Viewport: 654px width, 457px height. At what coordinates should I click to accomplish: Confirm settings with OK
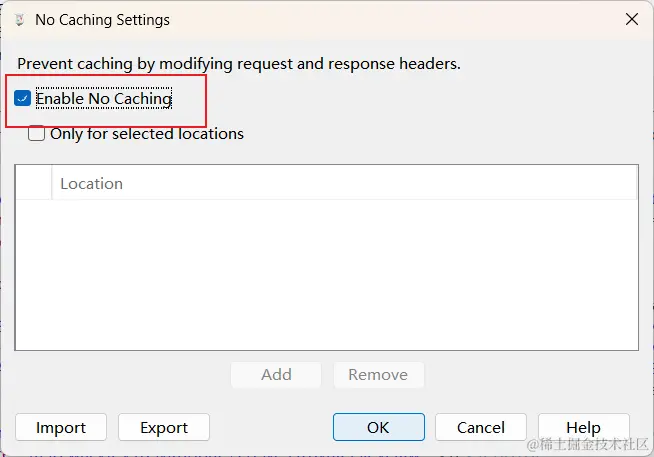378,428
